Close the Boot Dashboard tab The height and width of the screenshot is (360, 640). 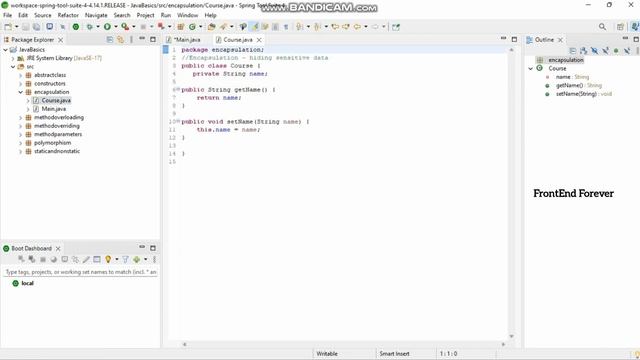58,249
